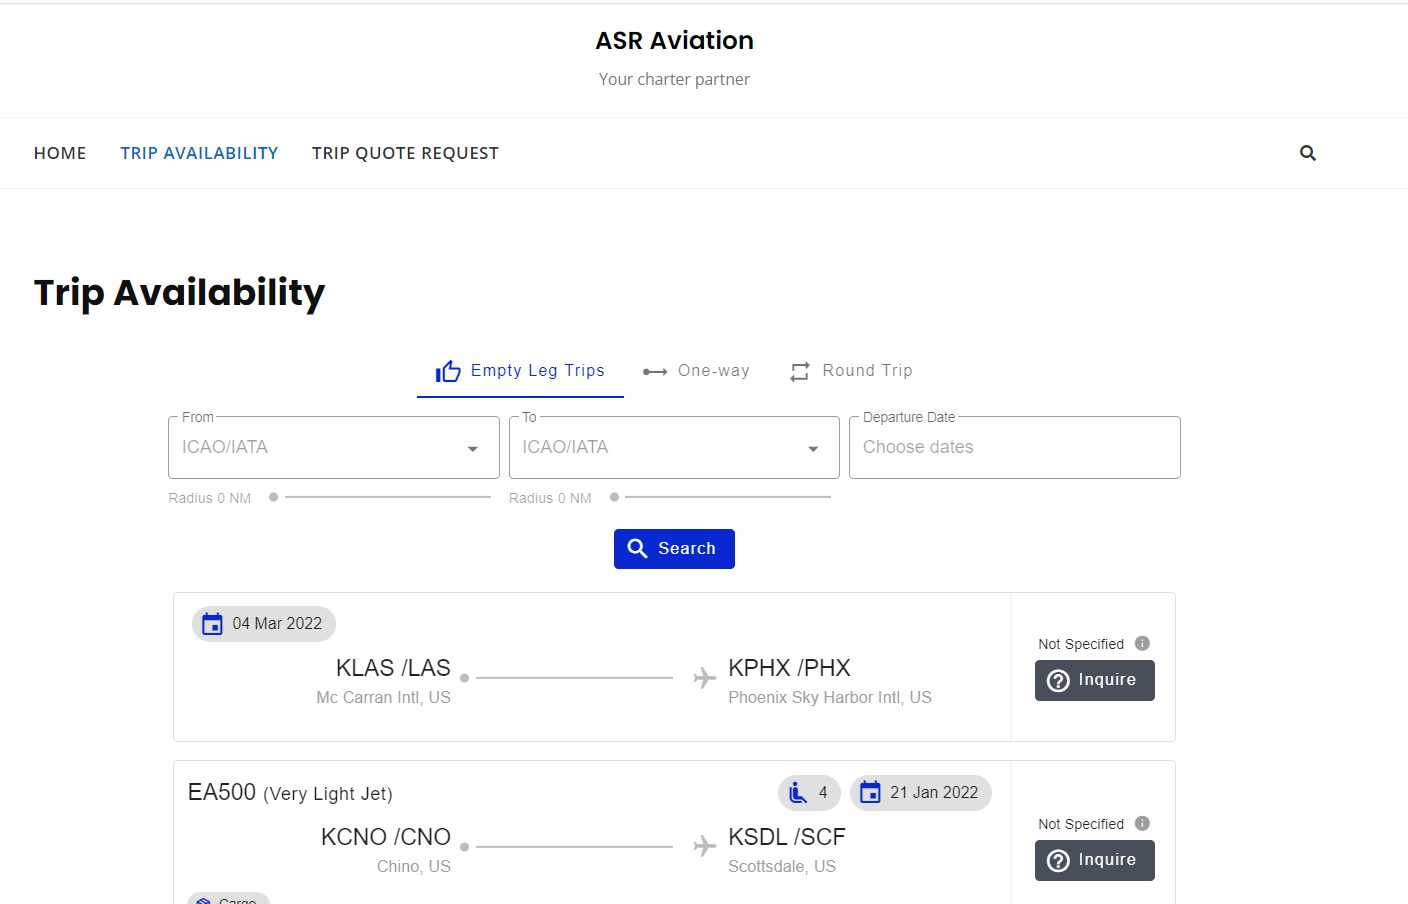Click the 21 Jan 2022 date chip

point(921,793)
